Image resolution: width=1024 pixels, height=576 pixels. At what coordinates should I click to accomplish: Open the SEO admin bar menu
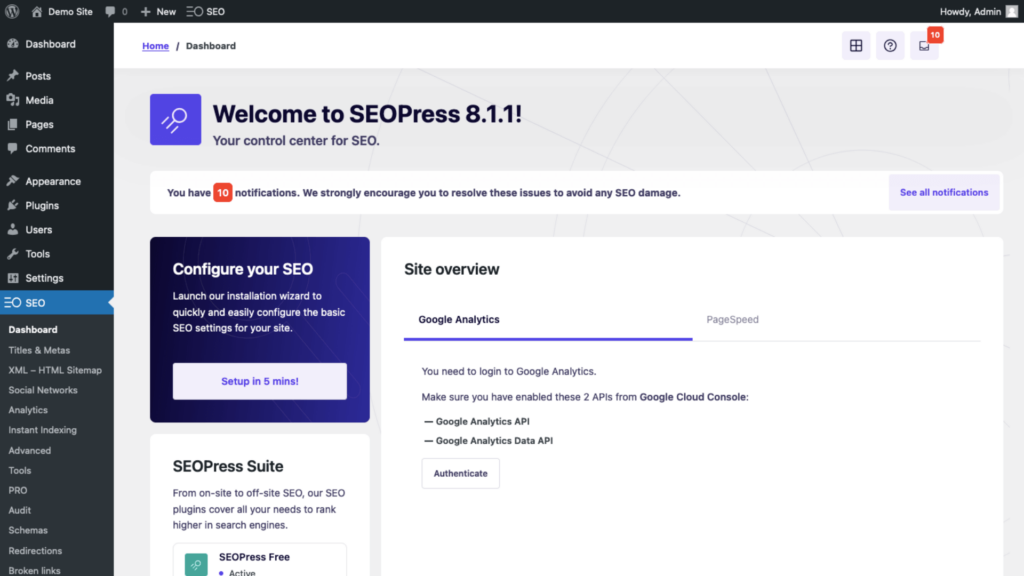click(x=206, y=12)
